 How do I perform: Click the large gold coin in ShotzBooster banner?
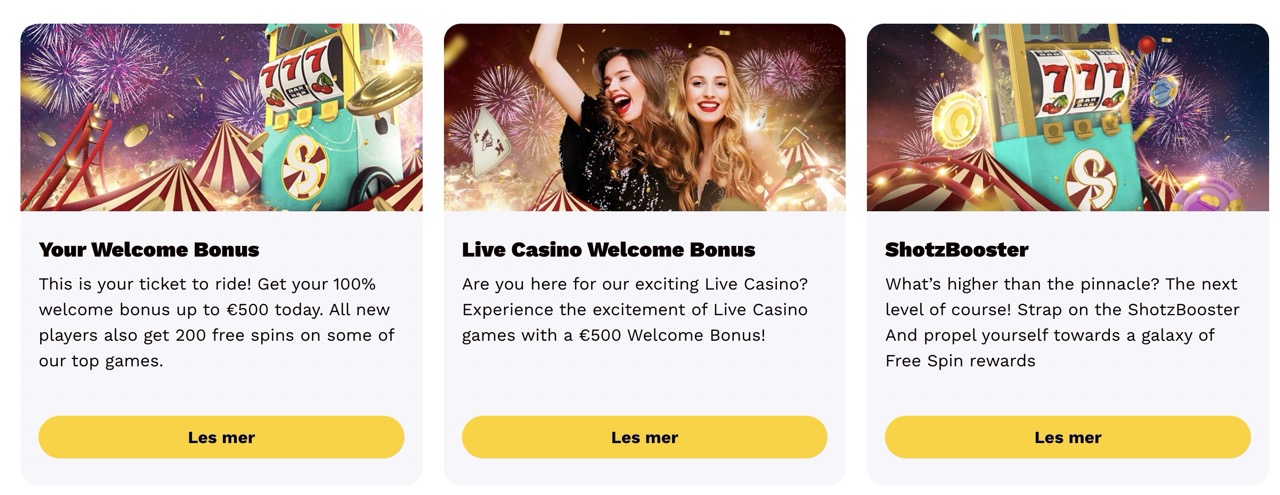(x=958, y=120)
